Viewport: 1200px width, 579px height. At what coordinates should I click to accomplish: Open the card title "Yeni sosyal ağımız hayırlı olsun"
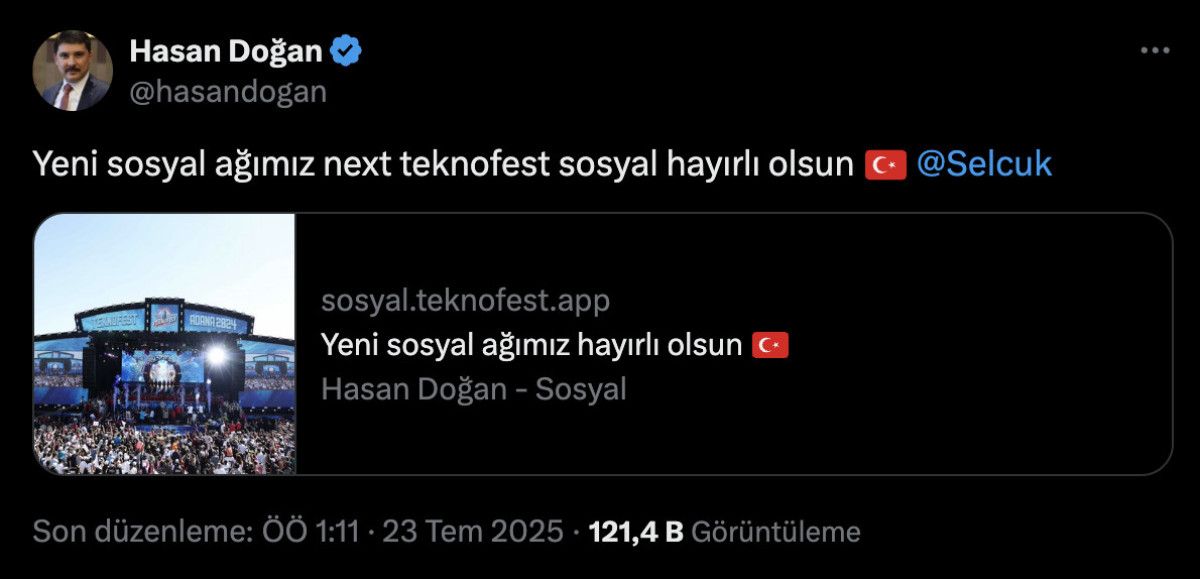(532, 346)
